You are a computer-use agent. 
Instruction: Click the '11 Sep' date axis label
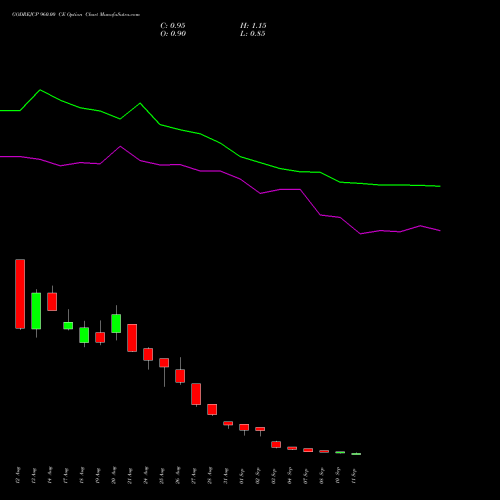pos(354,475)
